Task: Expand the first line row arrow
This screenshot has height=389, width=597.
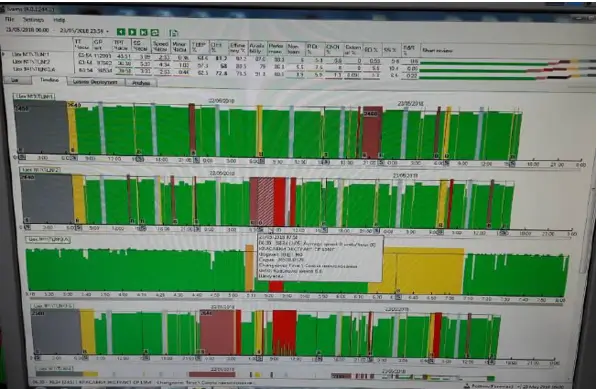Action: [4, 54]
